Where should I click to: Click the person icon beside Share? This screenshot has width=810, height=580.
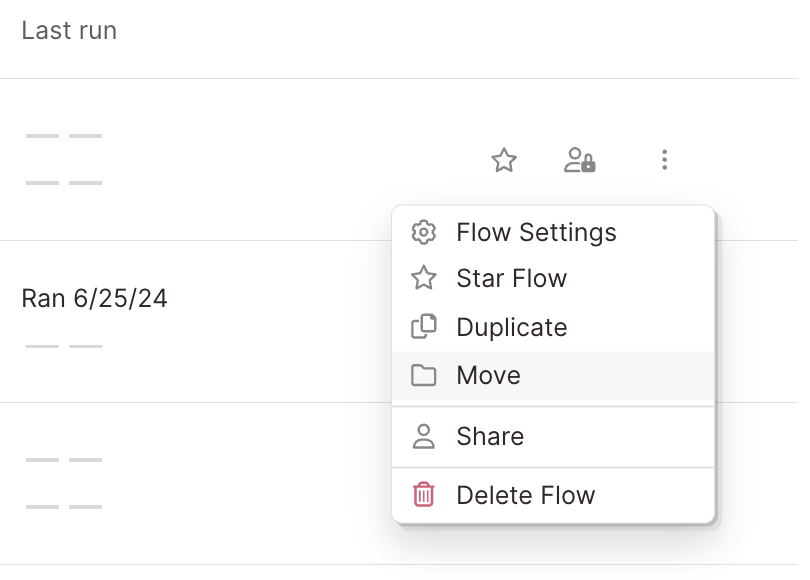tap(424, 437)
